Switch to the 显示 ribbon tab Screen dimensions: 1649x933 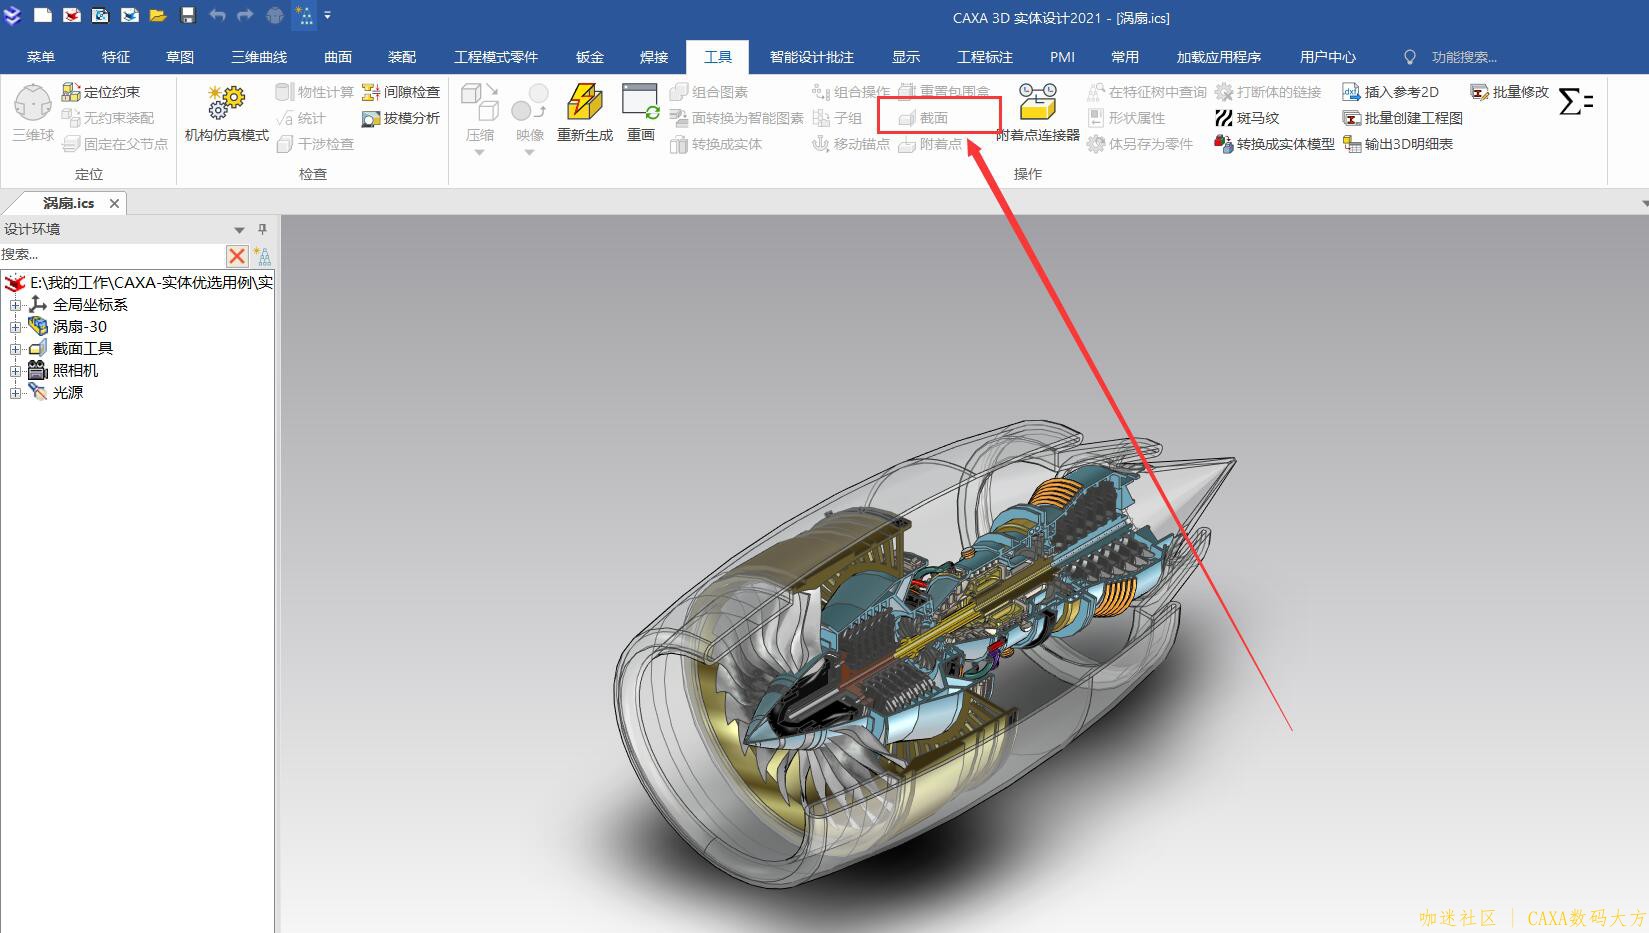[906, 57]
